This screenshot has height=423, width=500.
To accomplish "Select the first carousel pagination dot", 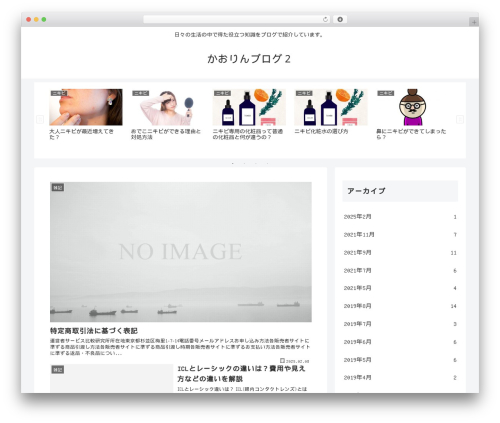I will click(233, 163).
